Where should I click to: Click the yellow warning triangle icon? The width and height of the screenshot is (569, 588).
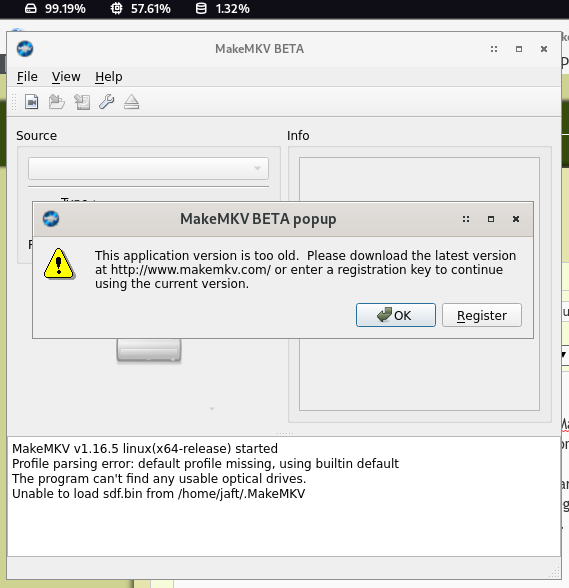(59, 264)
